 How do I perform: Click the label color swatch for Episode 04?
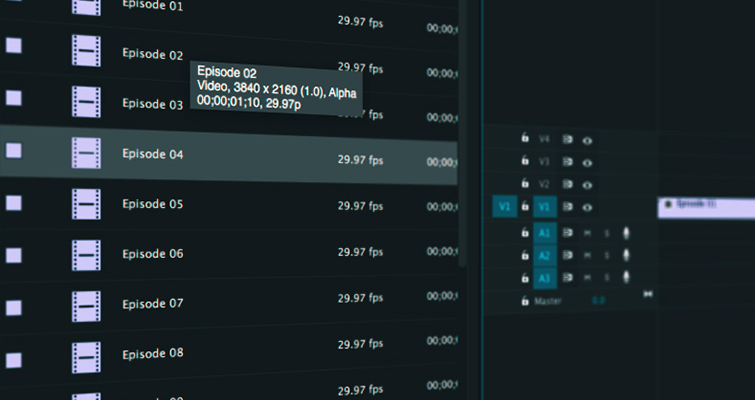13,151
